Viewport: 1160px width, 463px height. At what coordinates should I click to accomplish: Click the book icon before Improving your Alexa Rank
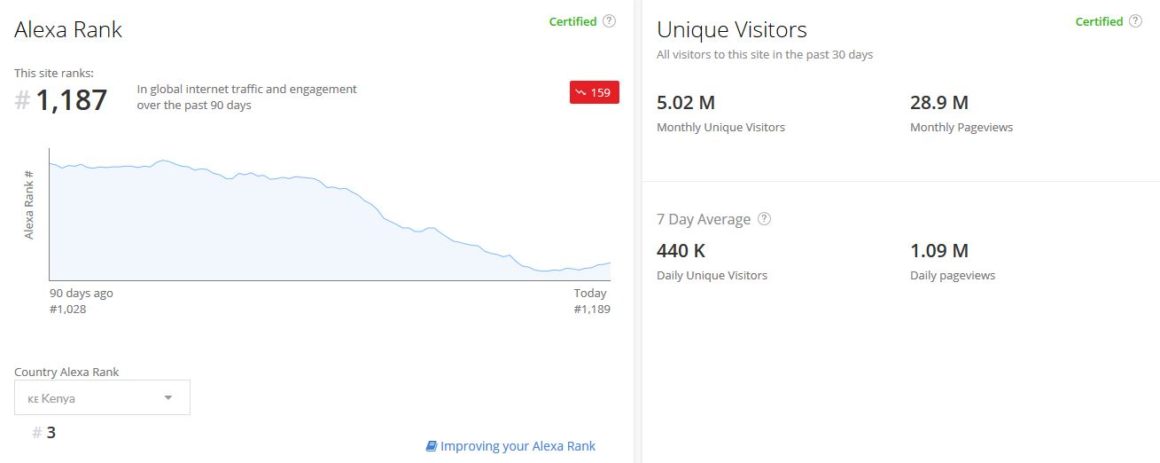[x=431, y=446]
